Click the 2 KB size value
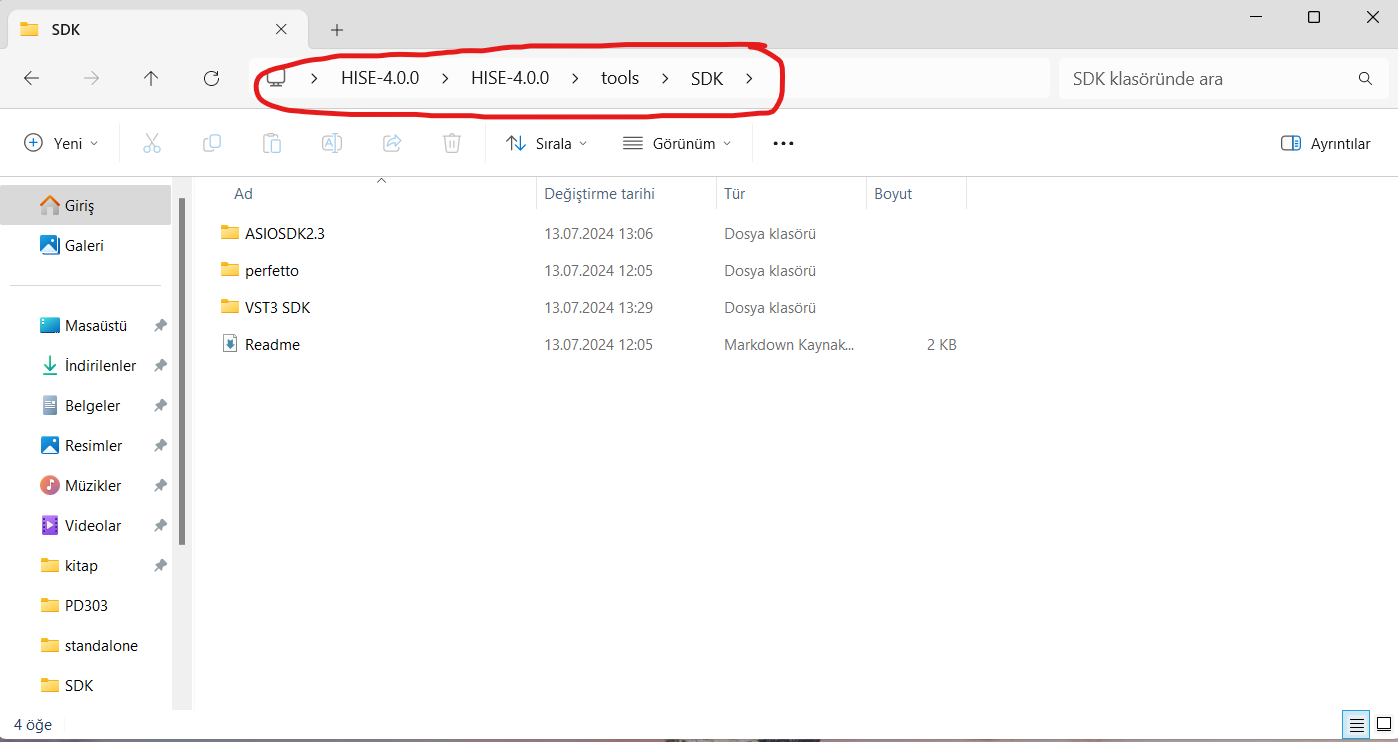 [x=941, y=344]
